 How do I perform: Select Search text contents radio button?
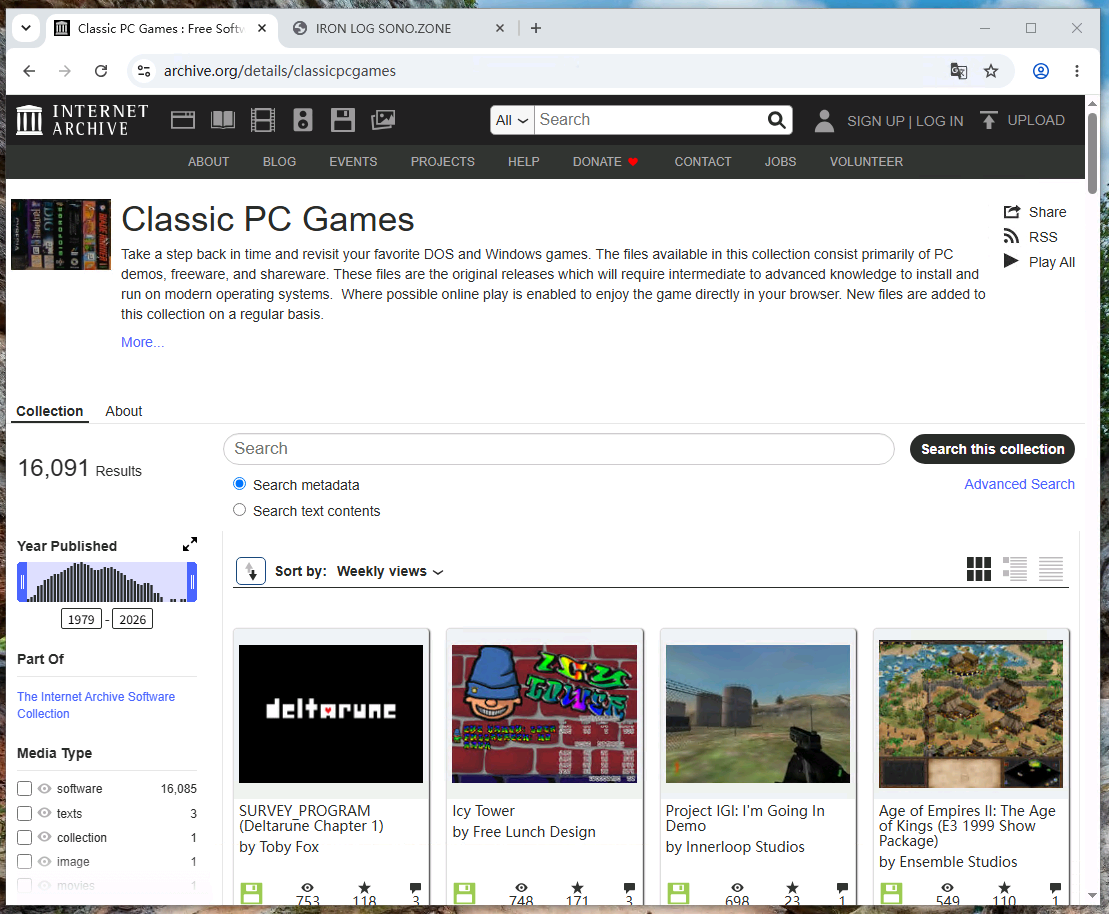240,510
